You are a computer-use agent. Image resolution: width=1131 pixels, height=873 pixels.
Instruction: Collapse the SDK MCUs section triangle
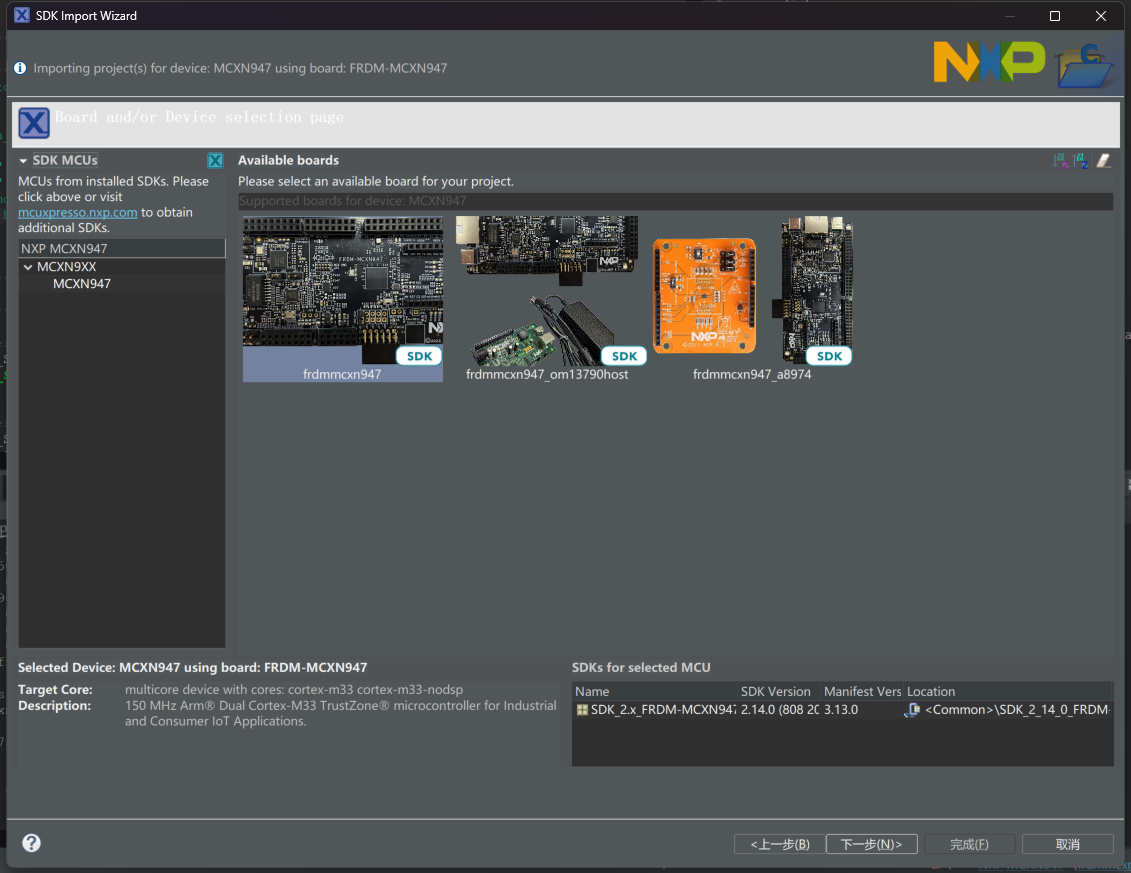coord(23,161)
